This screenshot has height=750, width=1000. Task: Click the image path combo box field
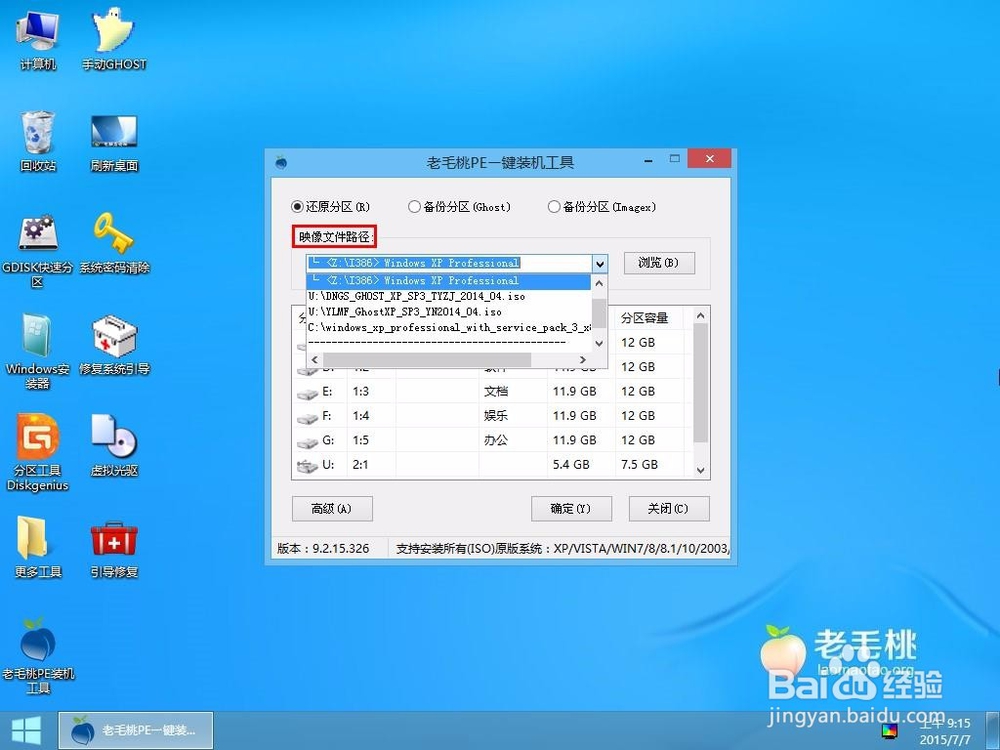449,263
